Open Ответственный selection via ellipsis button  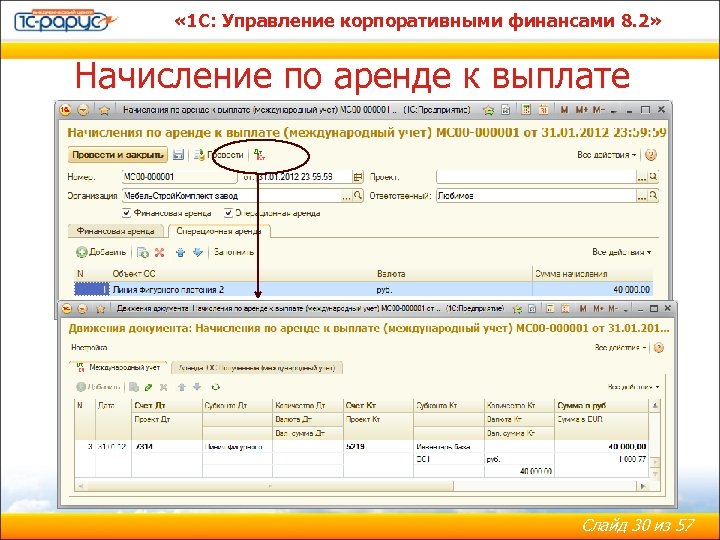pos(641,196)
